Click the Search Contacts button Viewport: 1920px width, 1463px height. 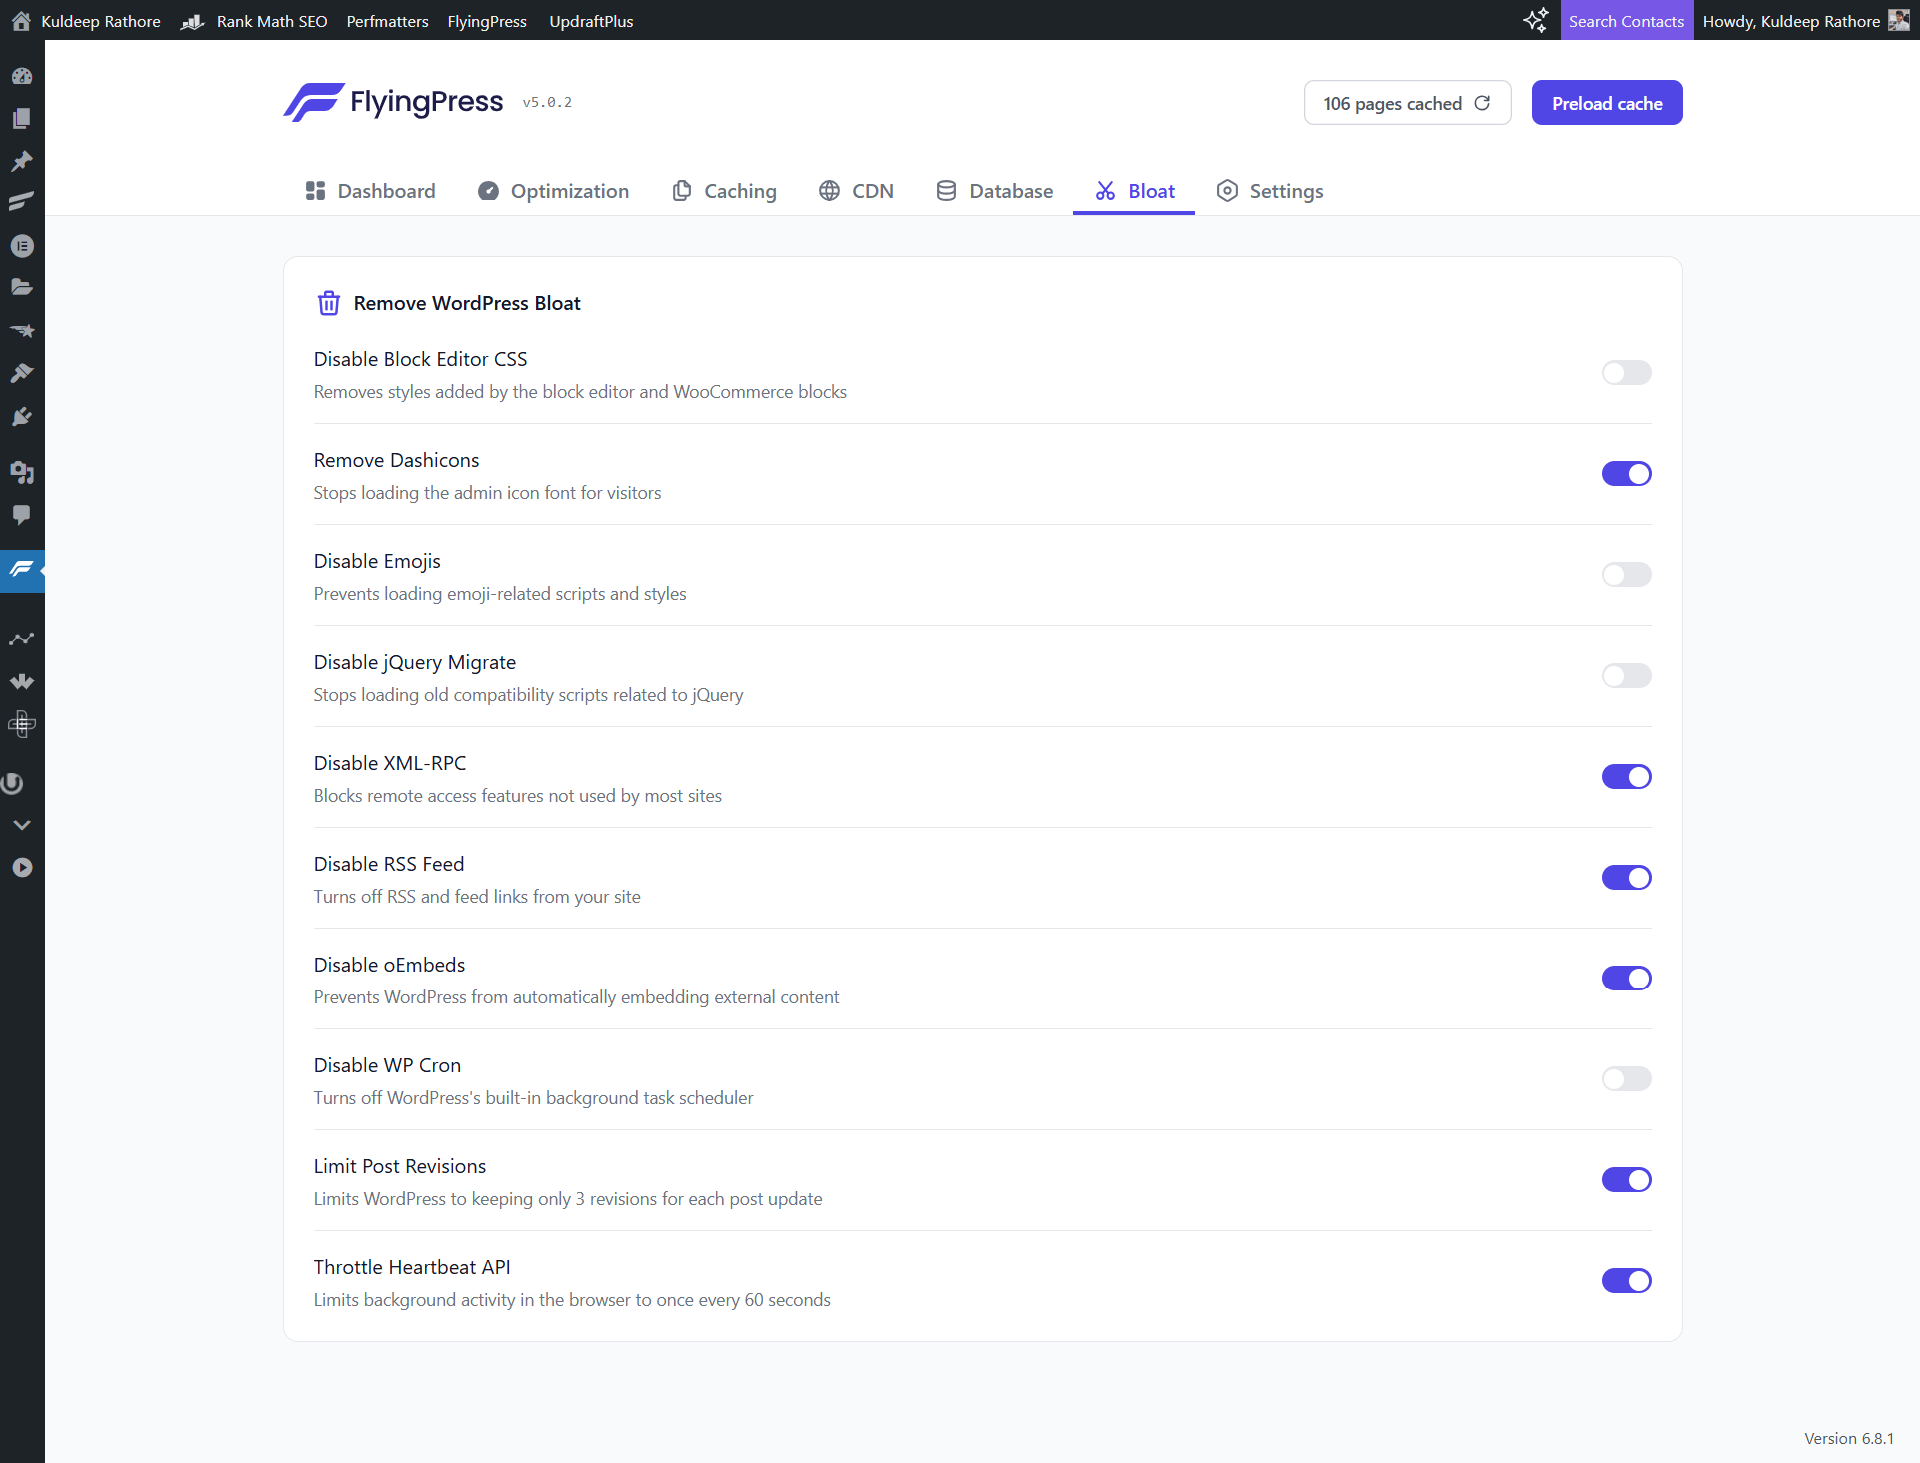coord(1626,20)
